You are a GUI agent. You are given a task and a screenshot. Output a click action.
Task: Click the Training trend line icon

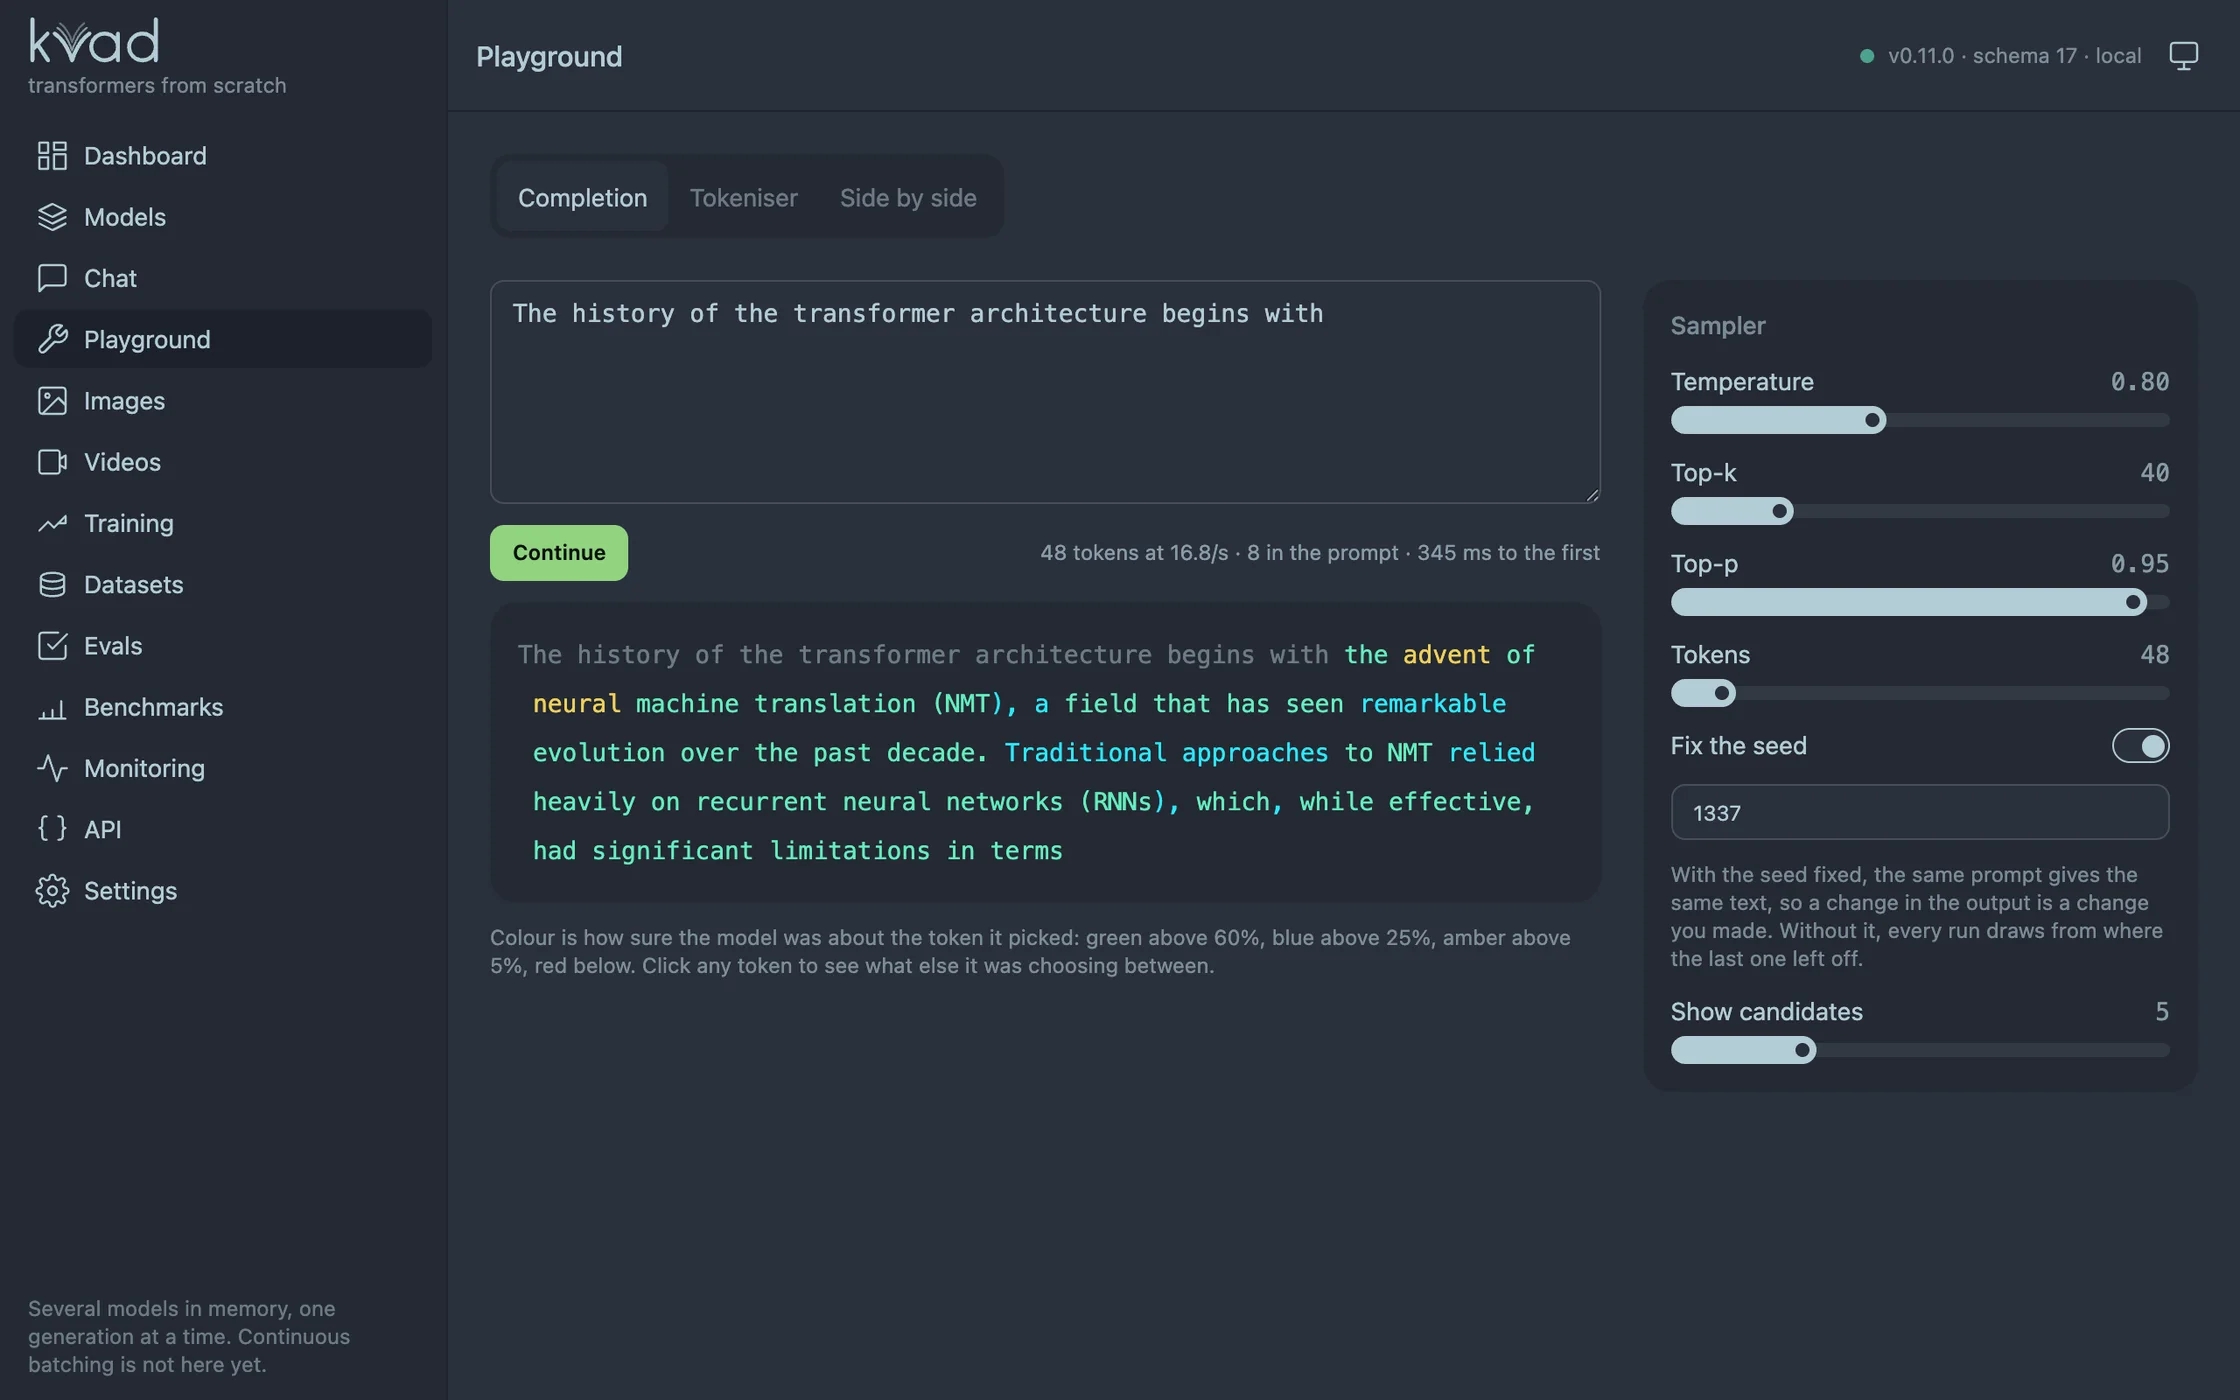[52, 523]
